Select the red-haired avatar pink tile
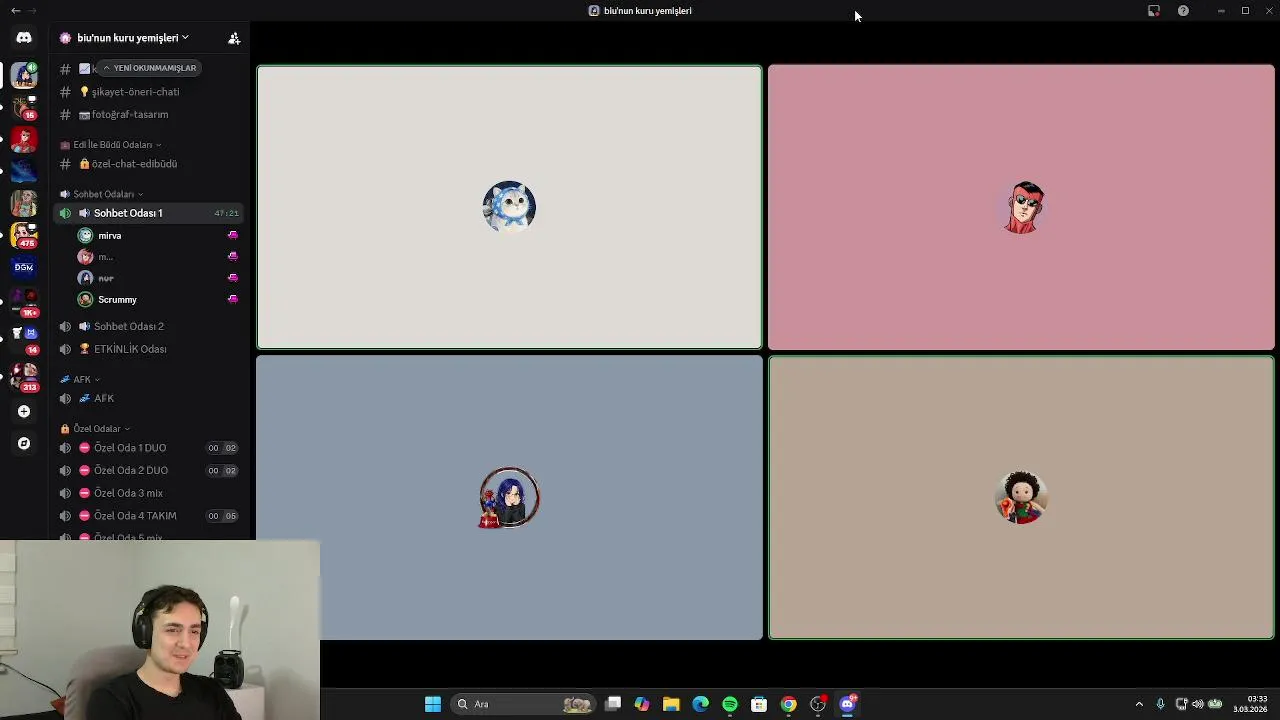This screenshot has width=1280, height=720. (1021, 207)
